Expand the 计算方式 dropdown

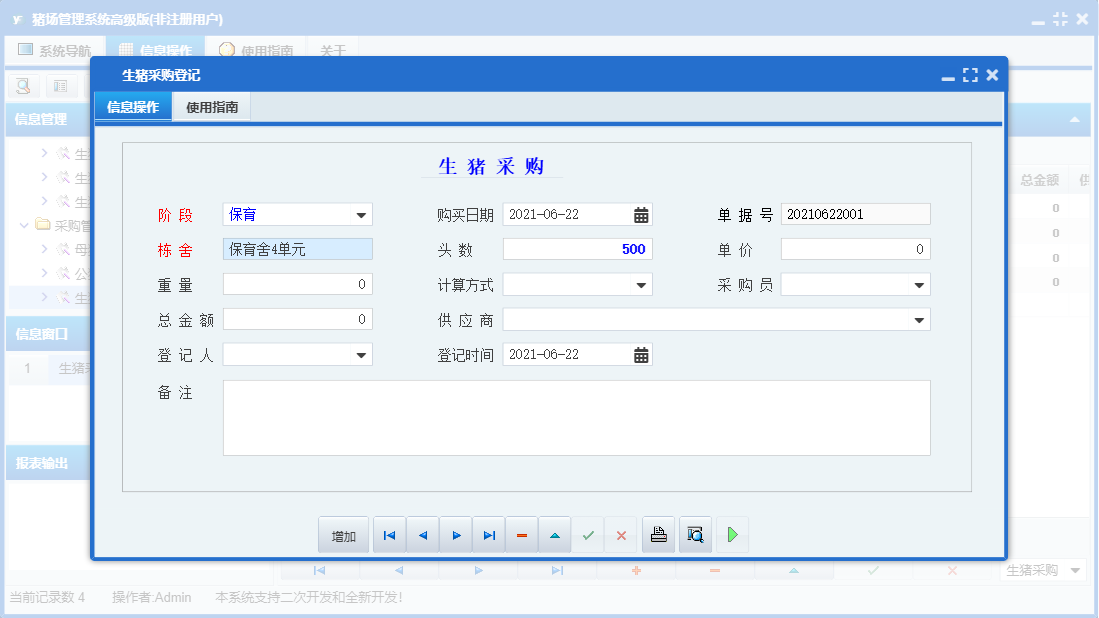click(641, 285)
